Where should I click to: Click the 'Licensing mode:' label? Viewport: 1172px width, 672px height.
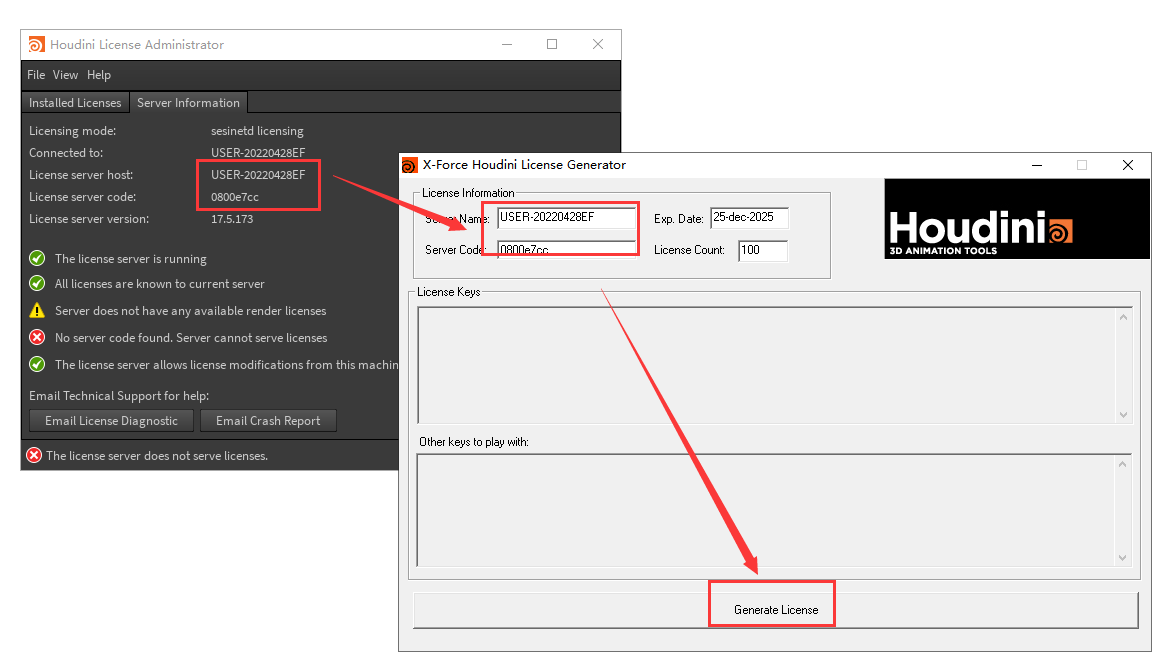click(73, 131)
